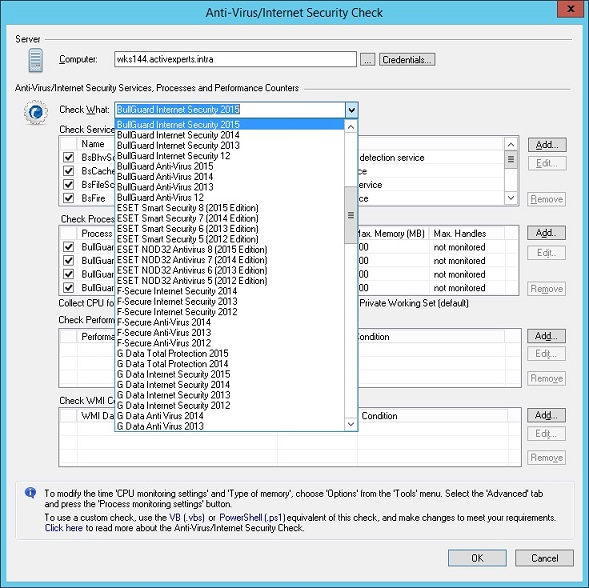Viewport: 589px width, 588px height.
Task: Open the PowerShell (.ps1) script link
Action: [252, 517]
